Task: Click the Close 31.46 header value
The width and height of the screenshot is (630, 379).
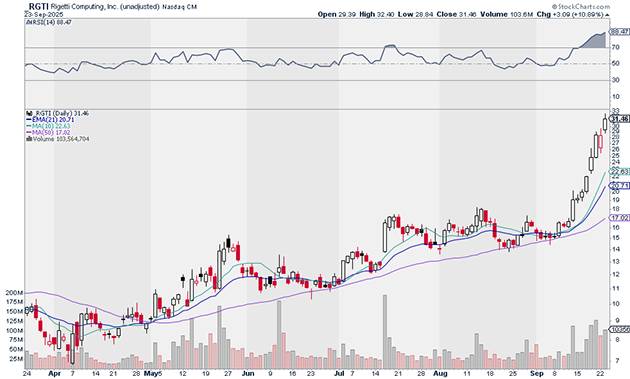Action: [x=456, y=14]
